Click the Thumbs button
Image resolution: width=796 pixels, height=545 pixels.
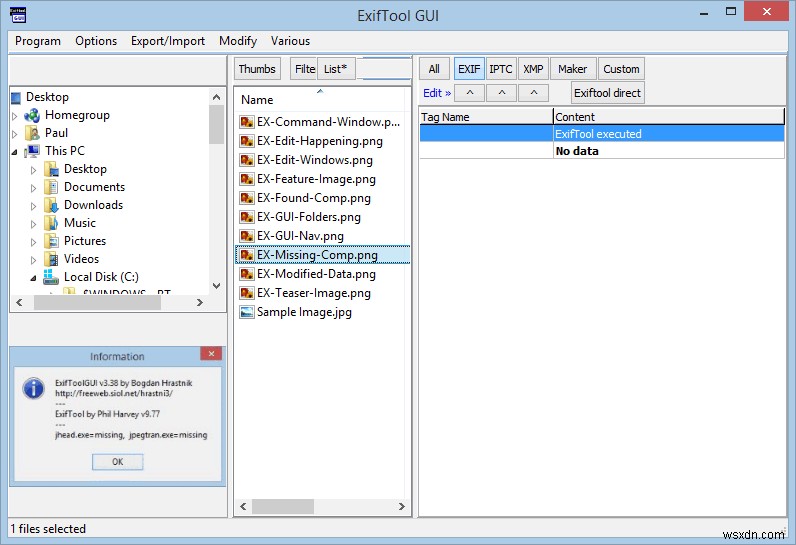click(x=257, y=69)
